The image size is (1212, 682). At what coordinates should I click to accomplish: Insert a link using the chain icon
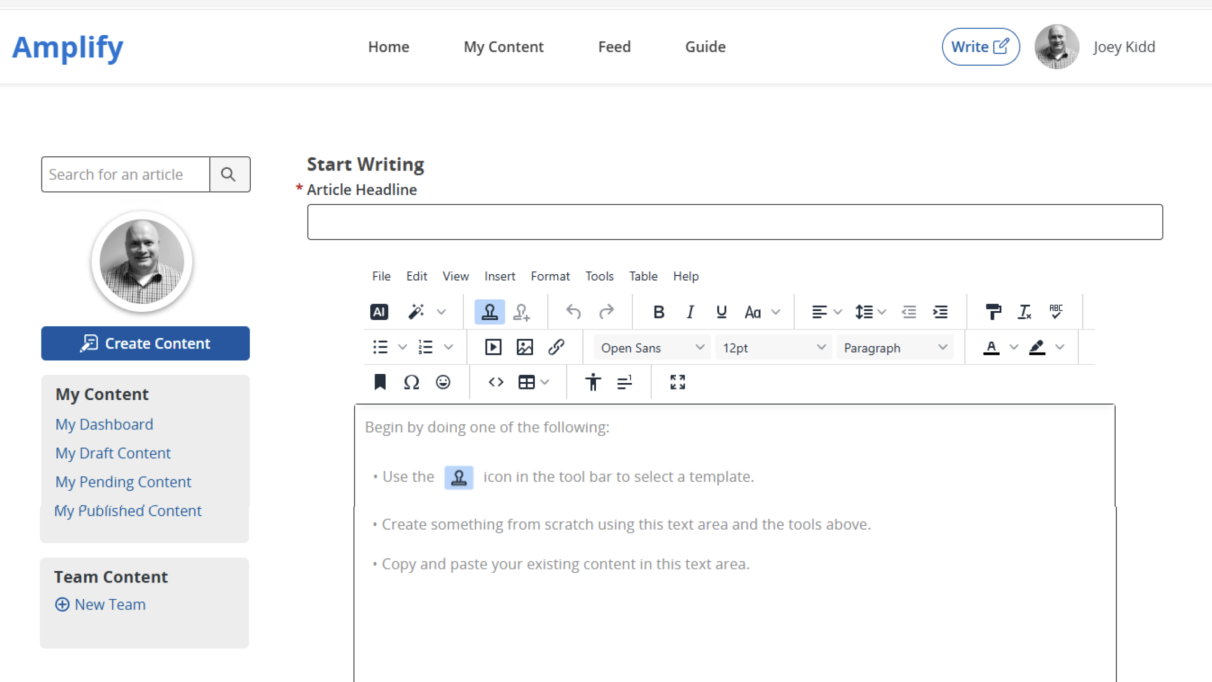point(556,347)
